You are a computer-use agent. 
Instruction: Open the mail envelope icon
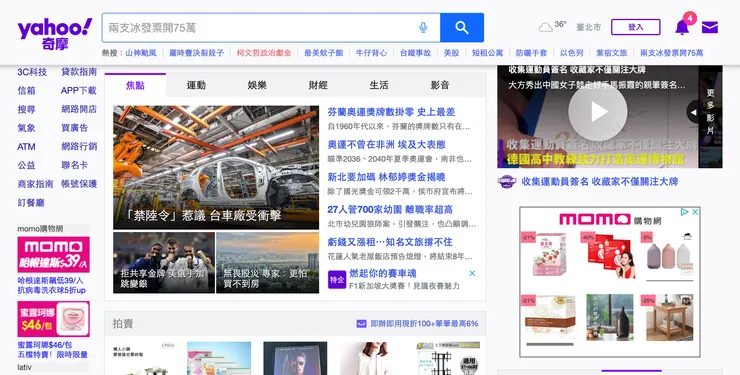click(710, 28)
